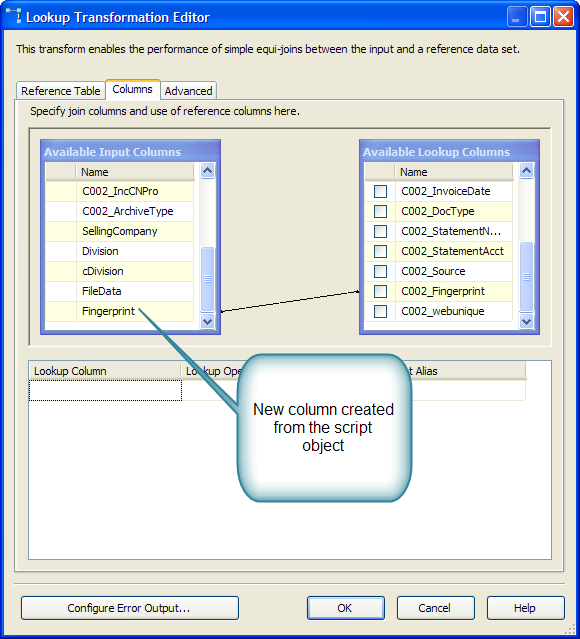Select the Division input column
The width and height of the screenshot is (580, 639).
pos(119,251)
